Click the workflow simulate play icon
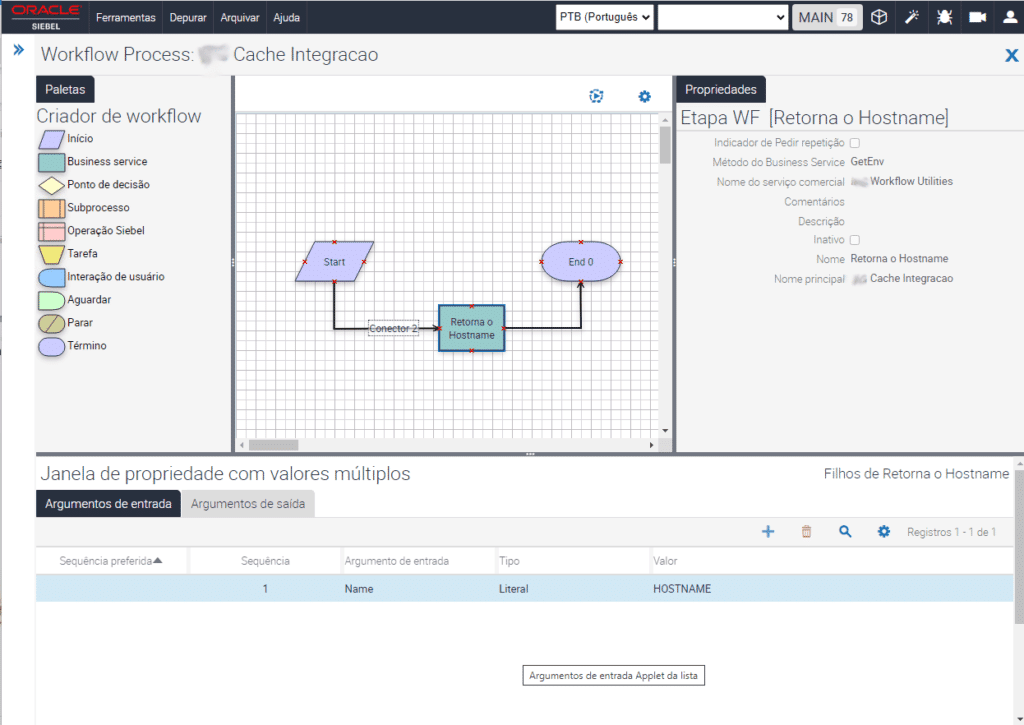 [596, 96]
